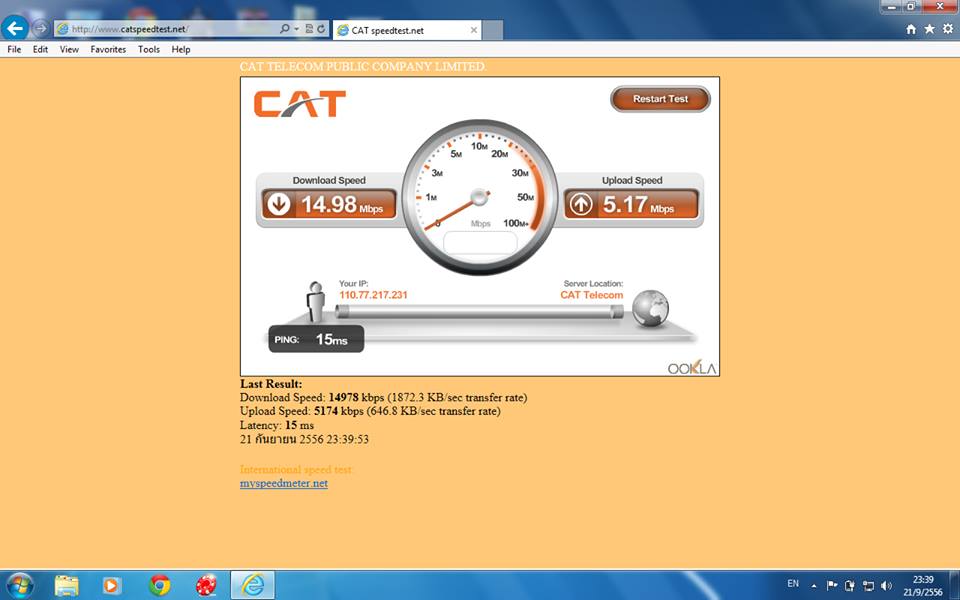Open the View menu

pyautogui.click(x=69, y=50)
